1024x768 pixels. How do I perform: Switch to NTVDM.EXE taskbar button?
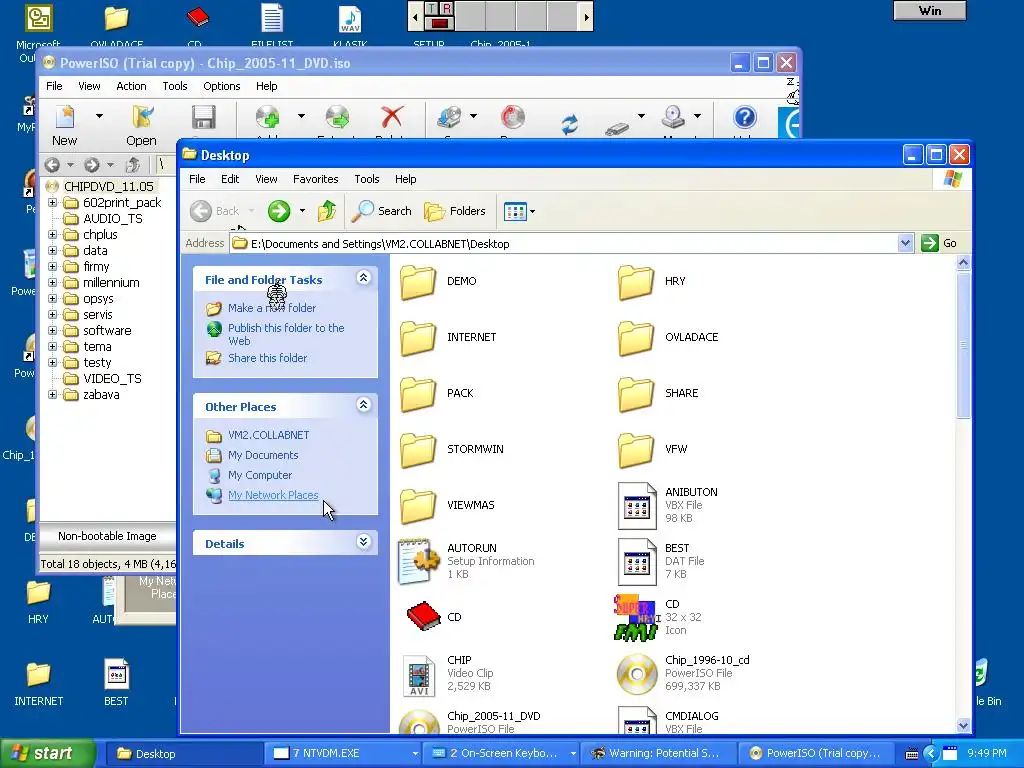point(341,753)
